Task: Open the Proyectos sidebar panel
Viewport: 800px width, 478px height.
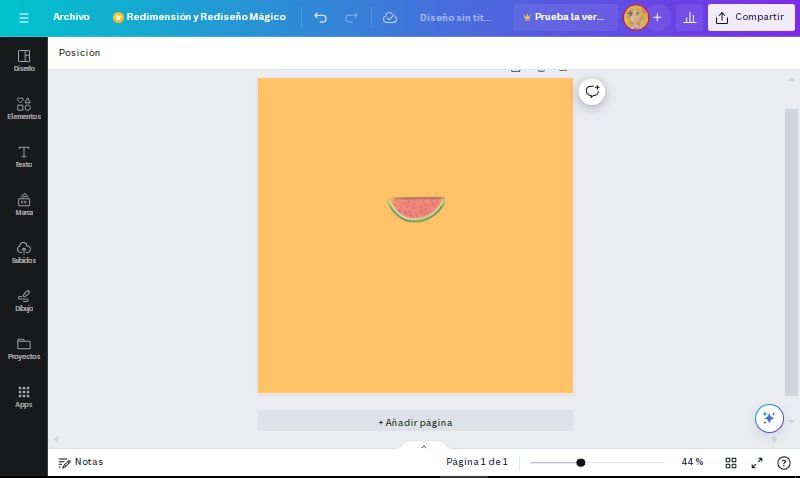Action: point(24,349)
